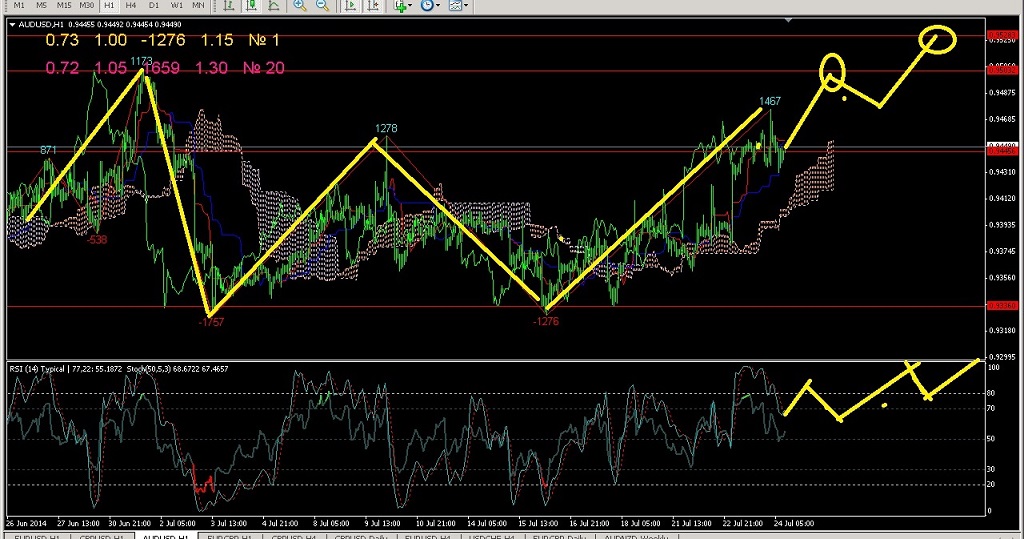Click the 1467 peak label on chart
Viewport: 1024px width, 539px height.
click(x=769, y=101)
